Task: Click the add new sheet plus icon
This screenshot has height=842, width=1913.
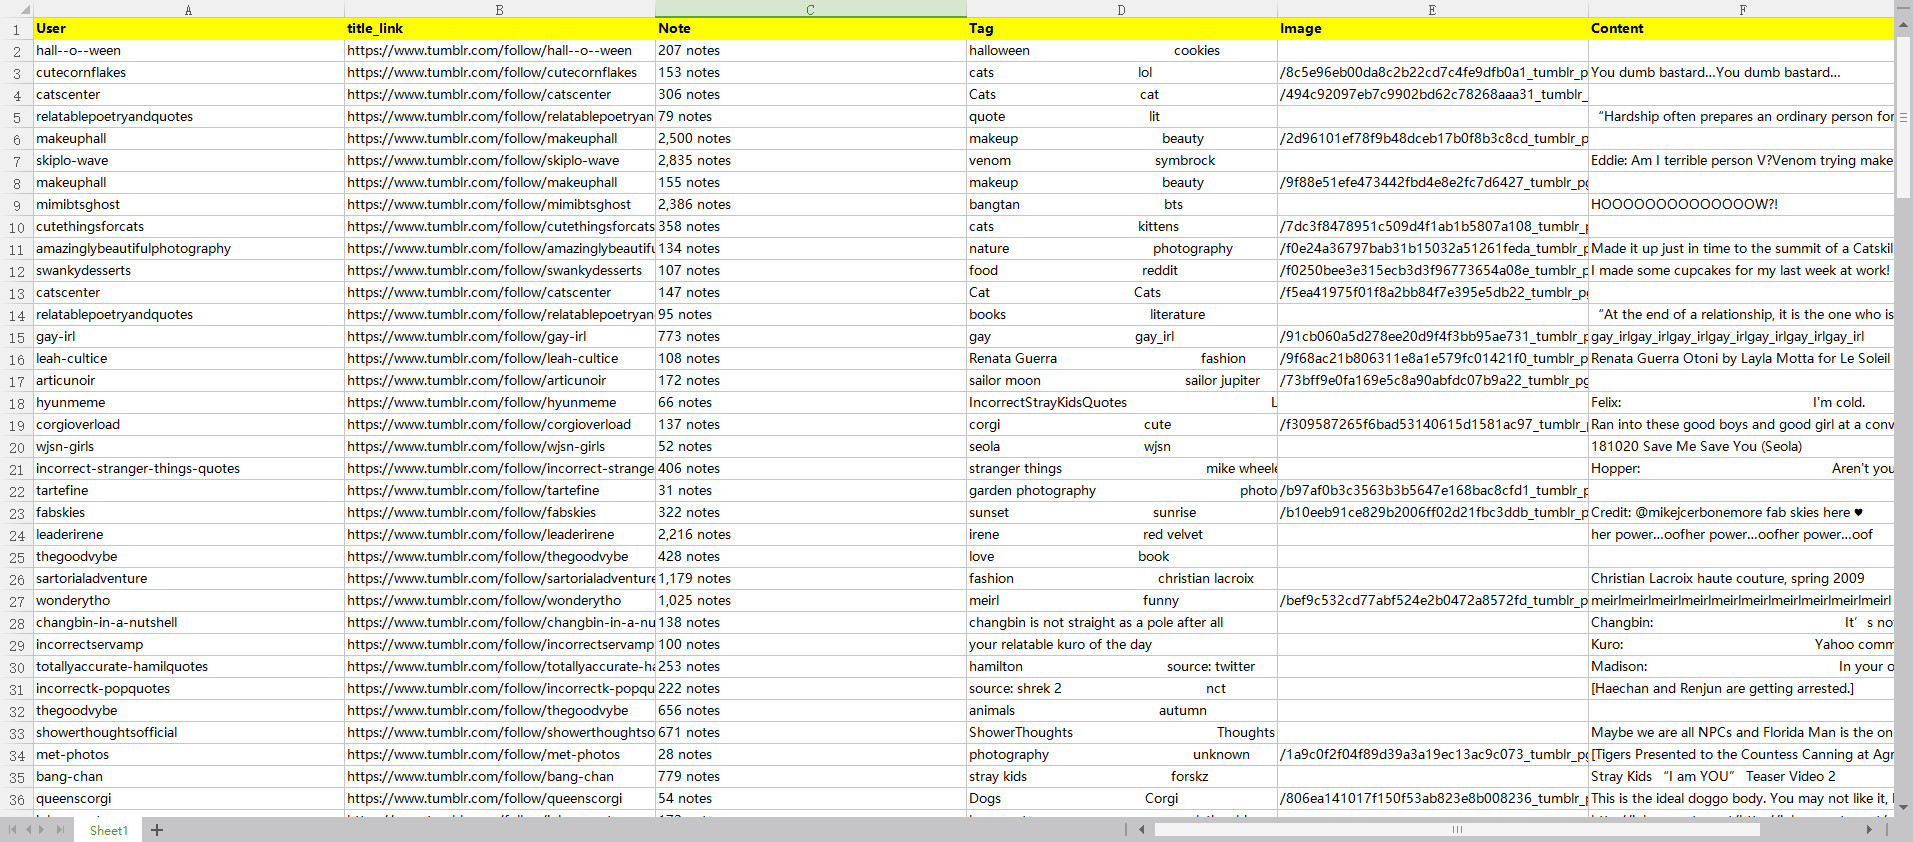Action: (157, 830)
